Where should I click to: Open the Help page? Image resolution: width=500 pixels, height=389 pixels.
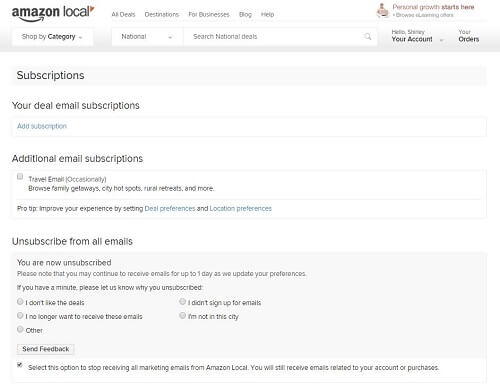tap(267, 15)
